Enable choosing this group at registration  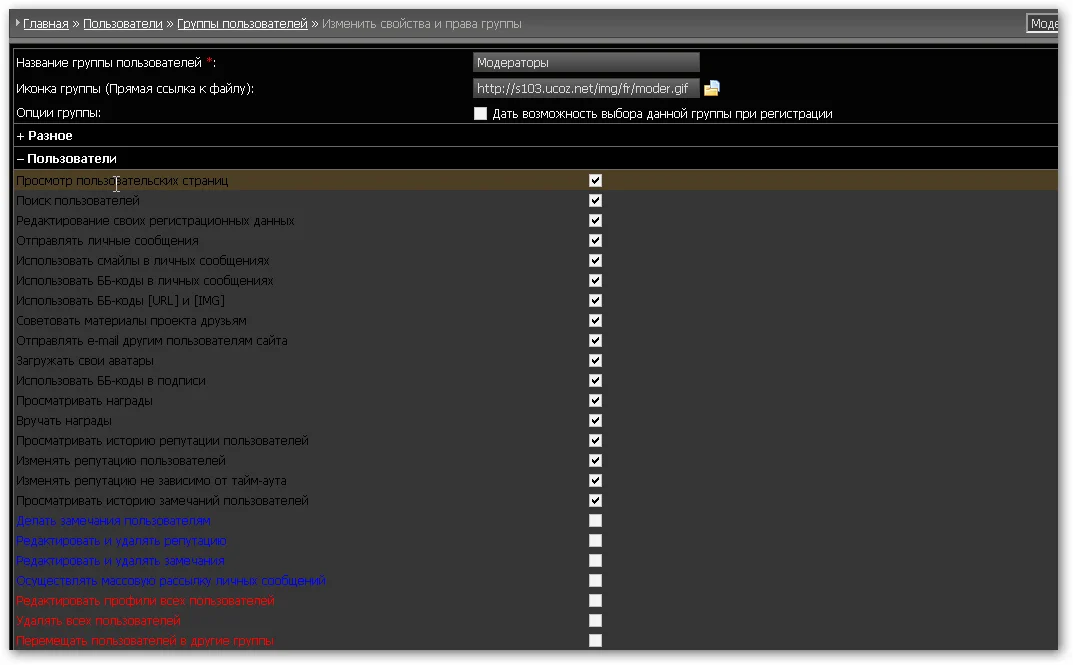[480, 114]
